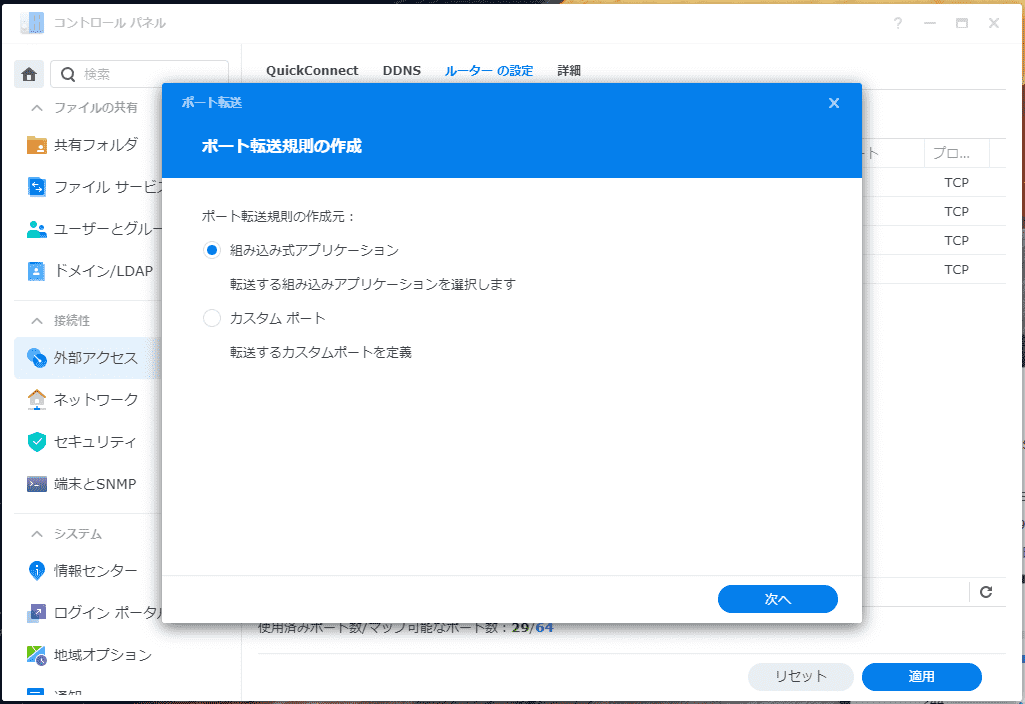The width and height of the screenshot is (1025, 704).
Task: Click the 外部アクセス icon
Action: 37,358
